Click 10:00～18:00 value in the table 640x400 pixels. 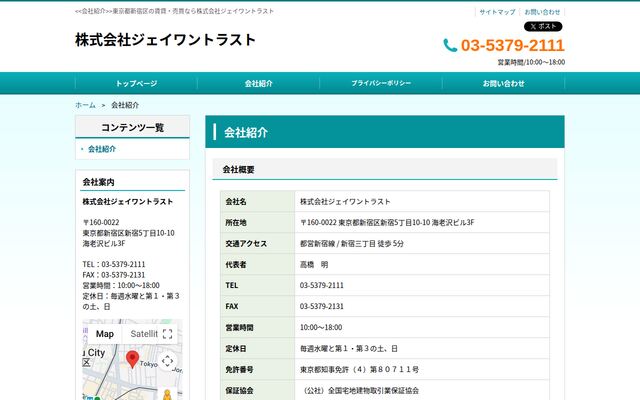(x=321, y=327)
